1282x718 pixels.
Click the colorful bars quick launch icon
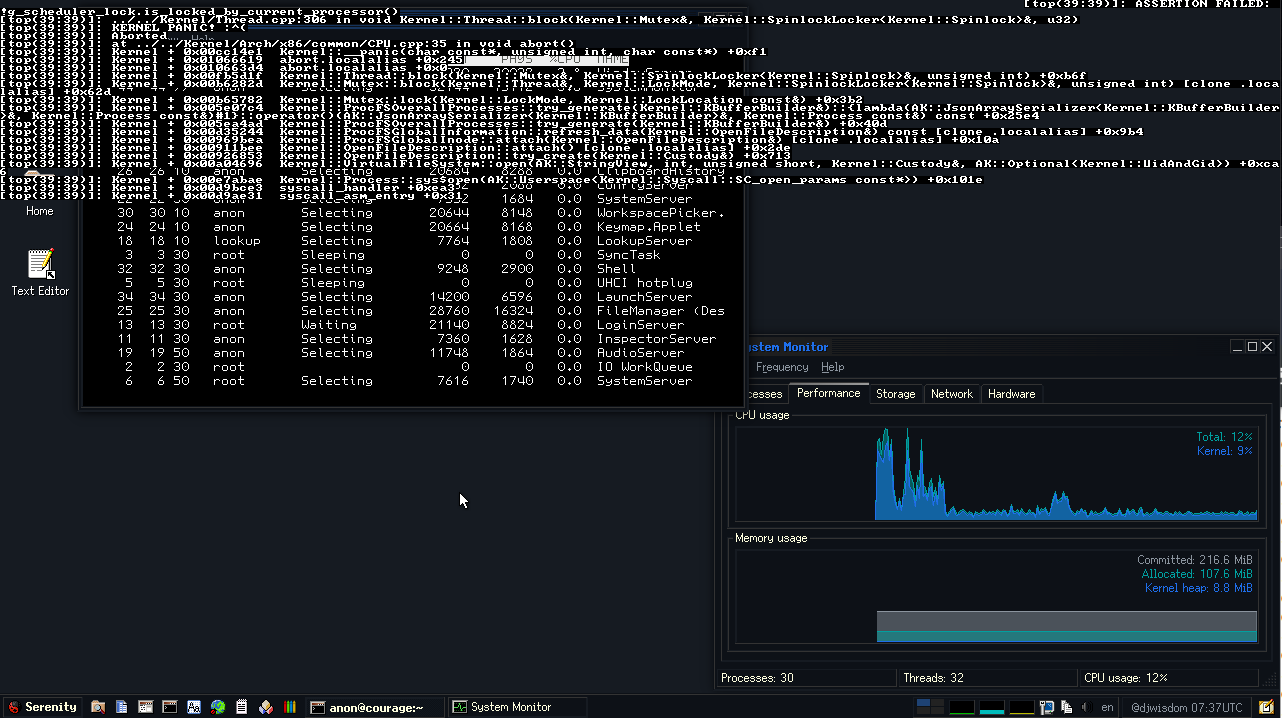click(289, 707)
